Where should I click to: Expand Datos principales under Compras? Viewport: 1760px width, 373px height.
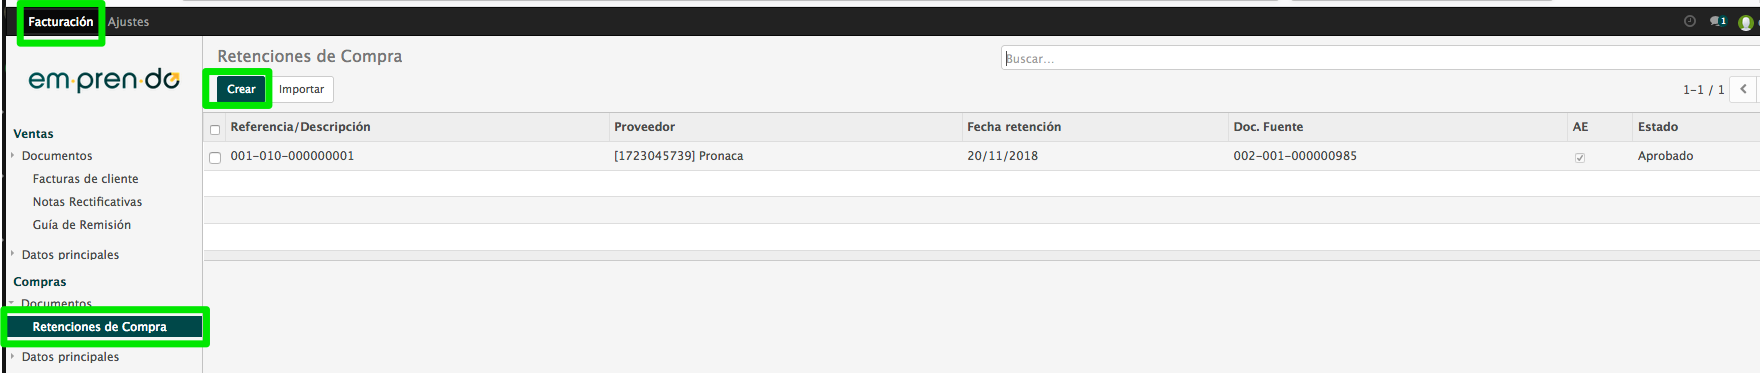tap(70, 357)
